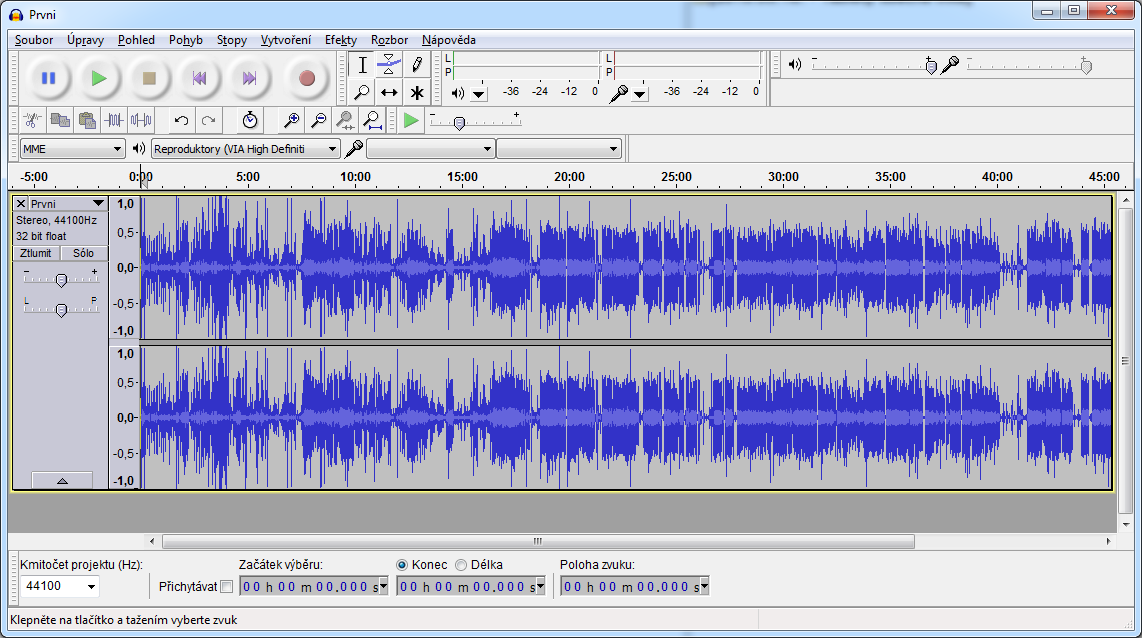Click the Silence audio icon
Screen dimensions: 1142x638
click(x=141, y=120)
